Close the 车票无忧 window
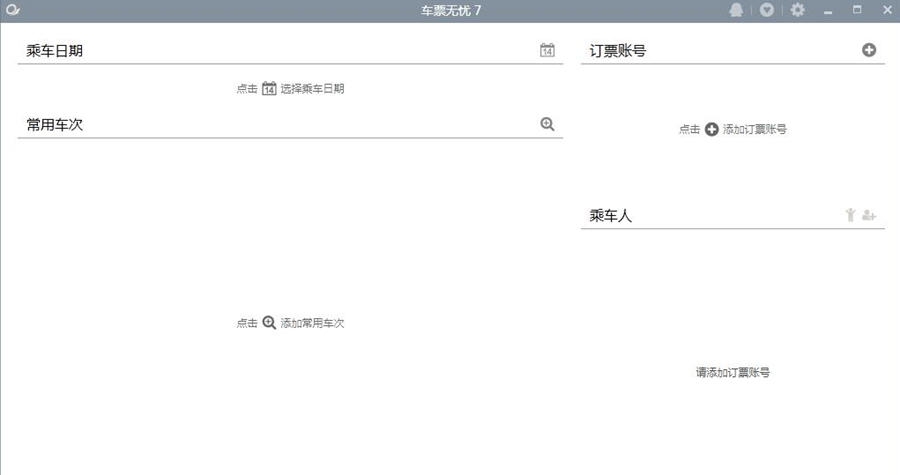Screen dimensions: 900x475 coord(887,10)
